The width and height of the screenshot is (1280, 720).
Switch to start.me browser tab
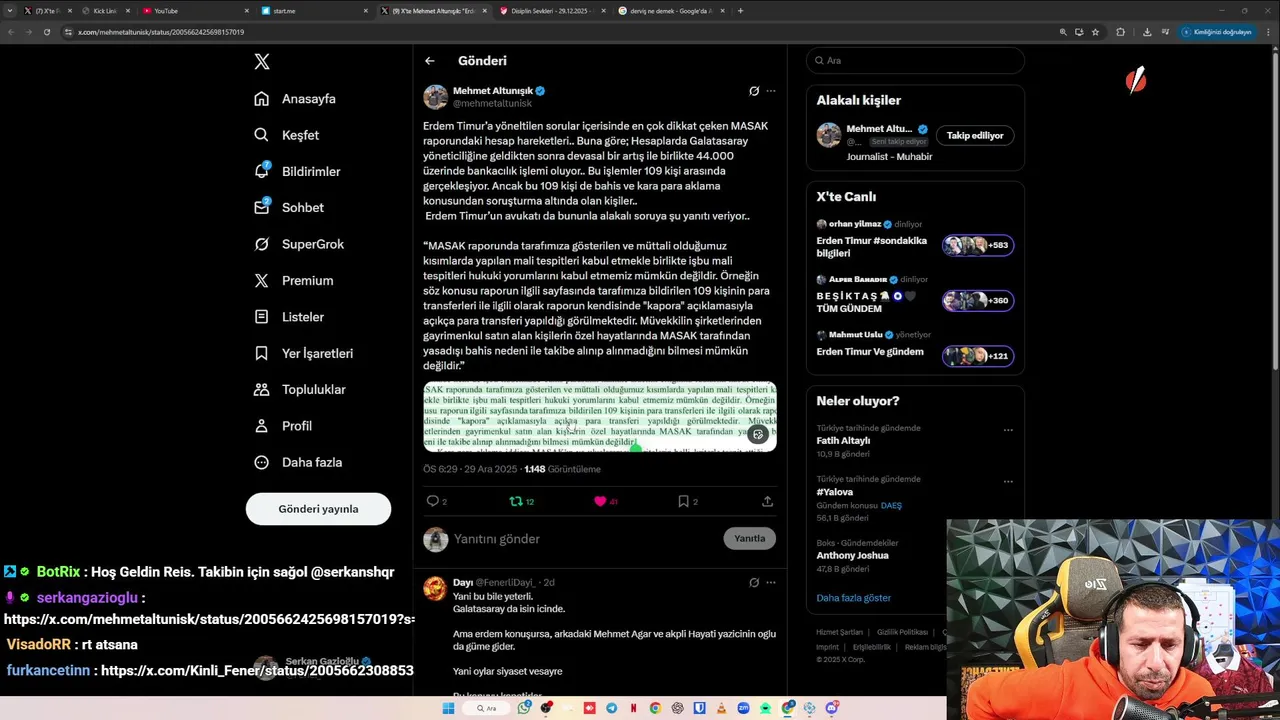click(313, 11)
